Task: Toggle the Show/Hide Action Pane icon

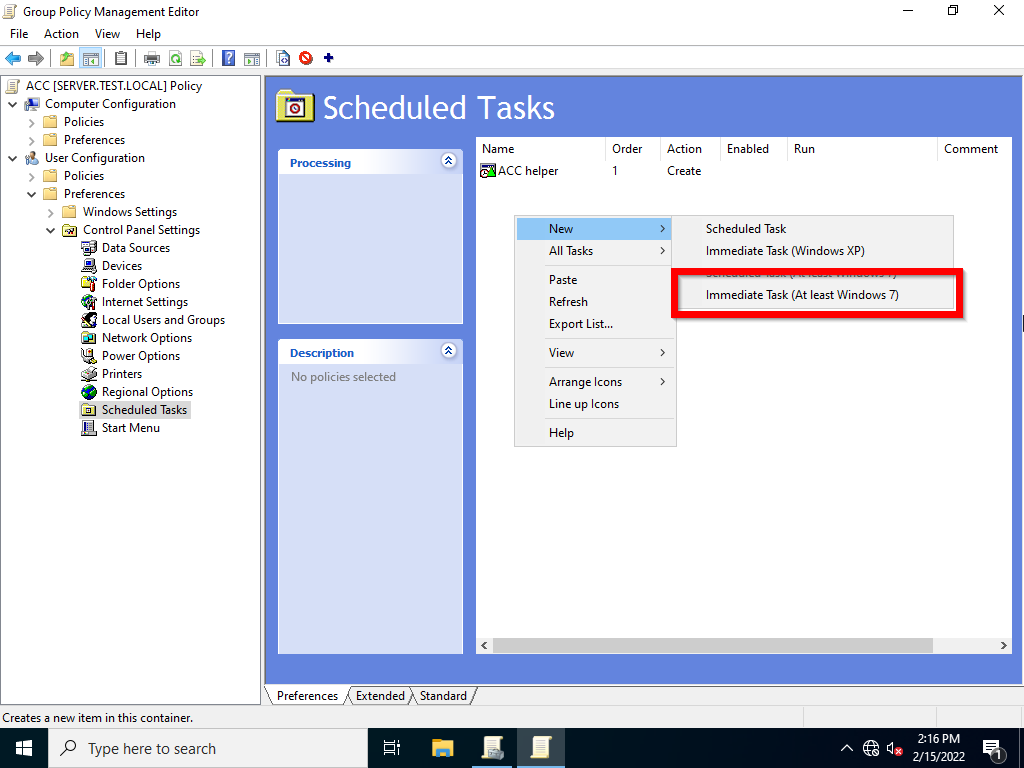Action: point(252,58)
